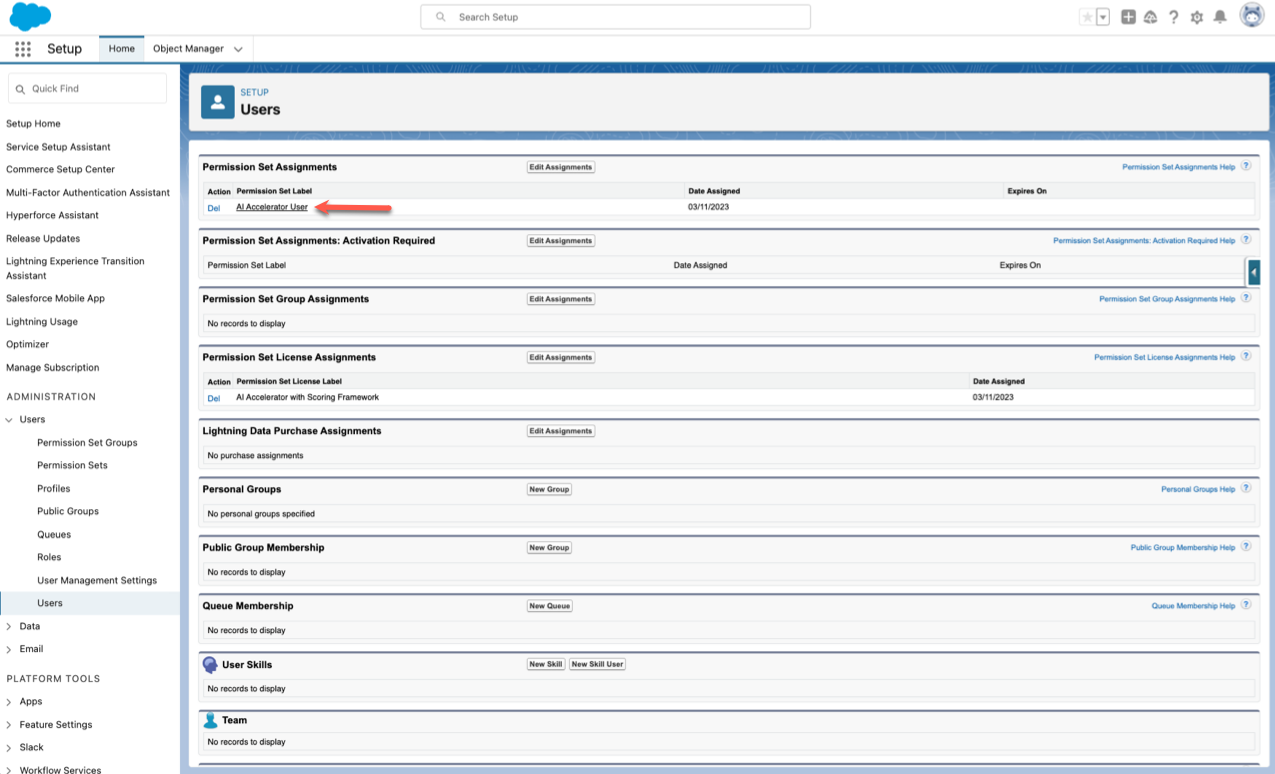
Task: Open the Trailhead guidance cloud icon
Action: click(1150, 17)
